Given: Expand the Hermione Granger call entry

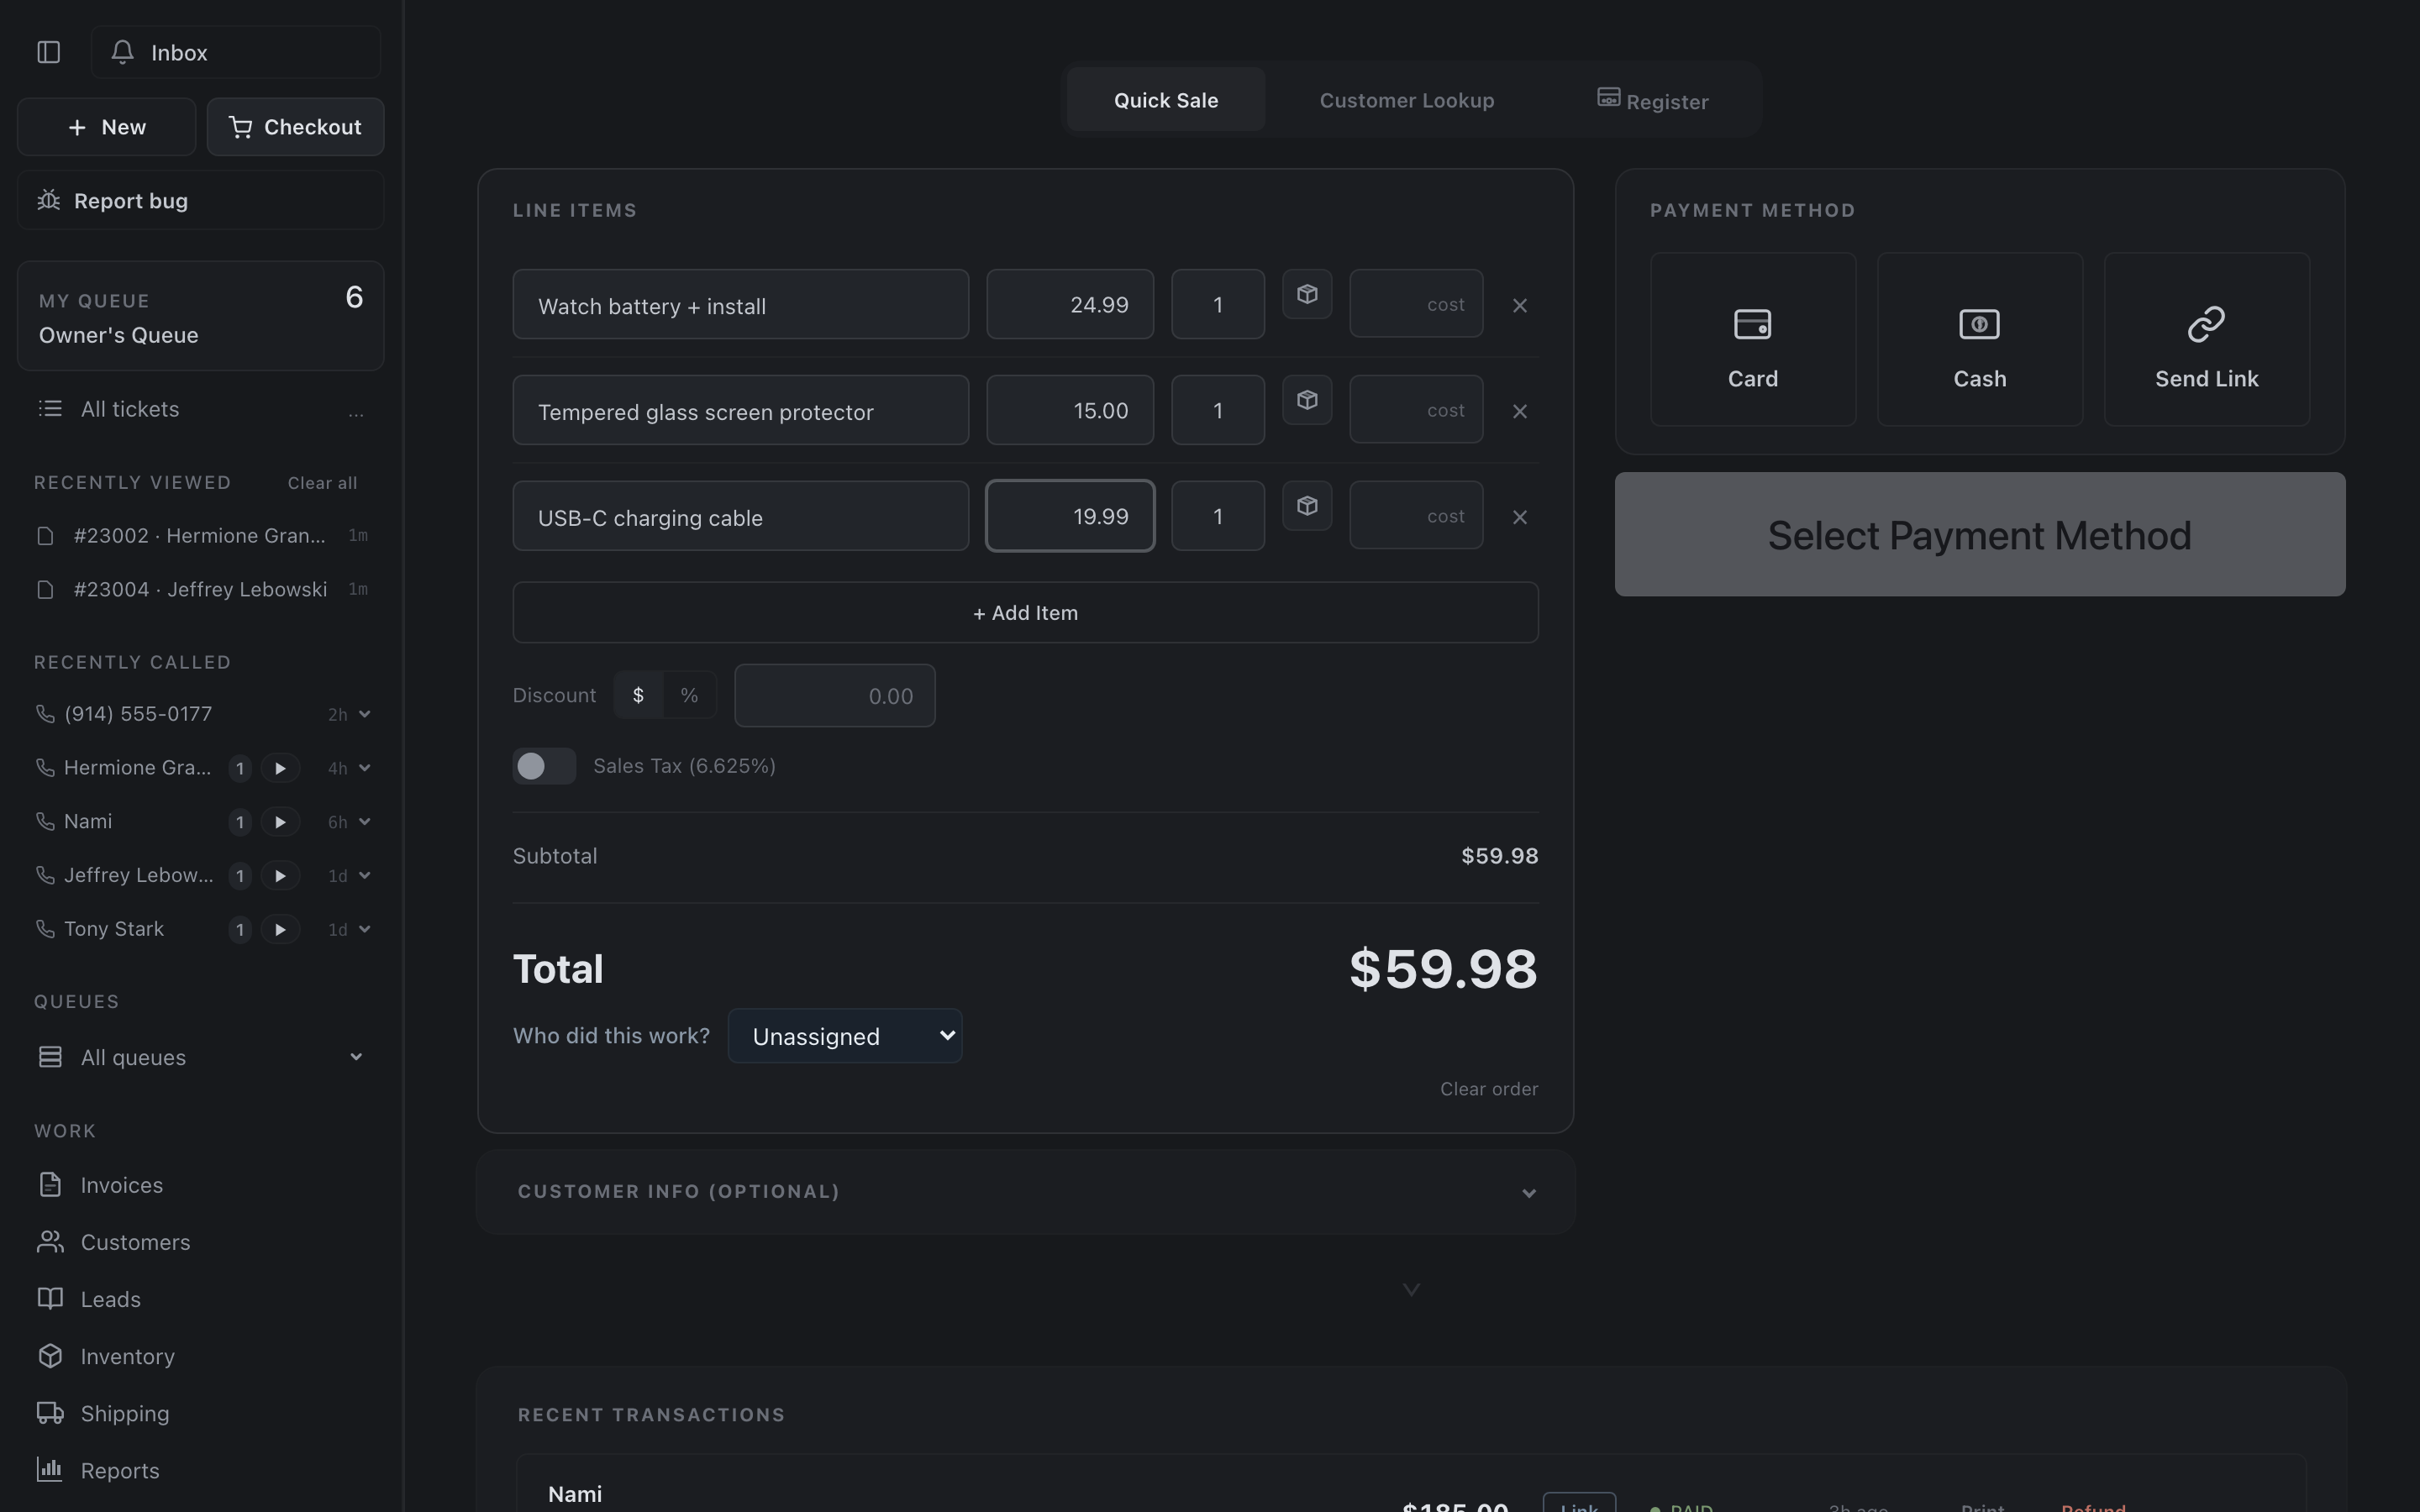Looking at the screenshot, I should point(365,768).
